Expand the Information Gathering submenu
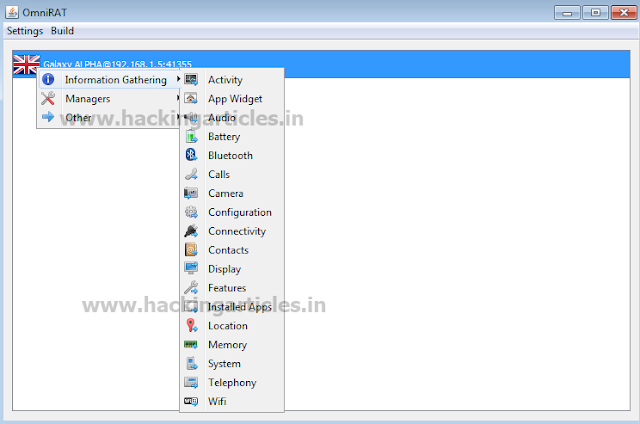This screenshot has height=424, width=640. coord(110,80)
